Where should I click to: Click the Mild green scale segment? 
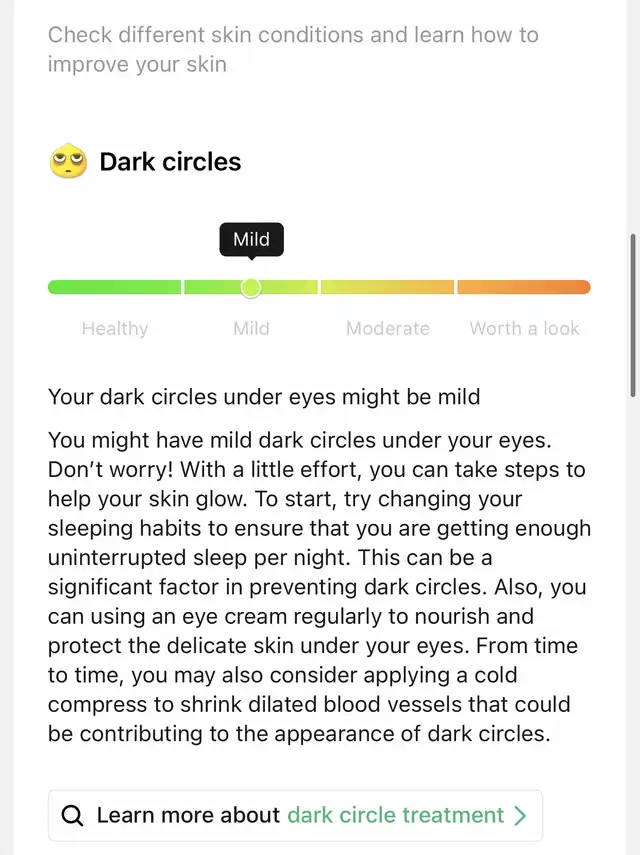[215, 288]
